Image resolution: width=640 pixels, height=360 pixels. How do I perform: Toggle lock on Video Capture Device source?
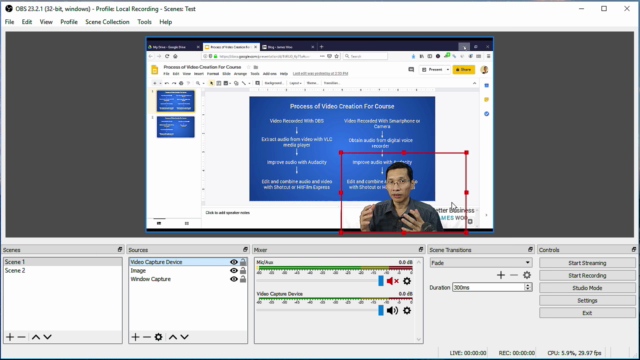click(243, 262)
